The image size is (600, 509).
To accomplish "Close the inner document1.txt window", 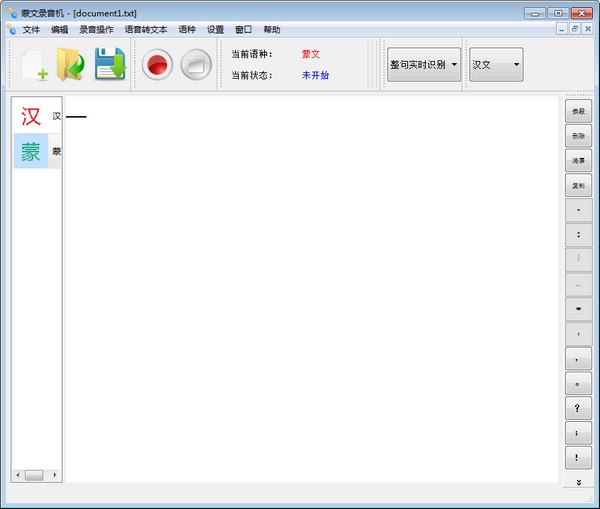I will 588,29.
